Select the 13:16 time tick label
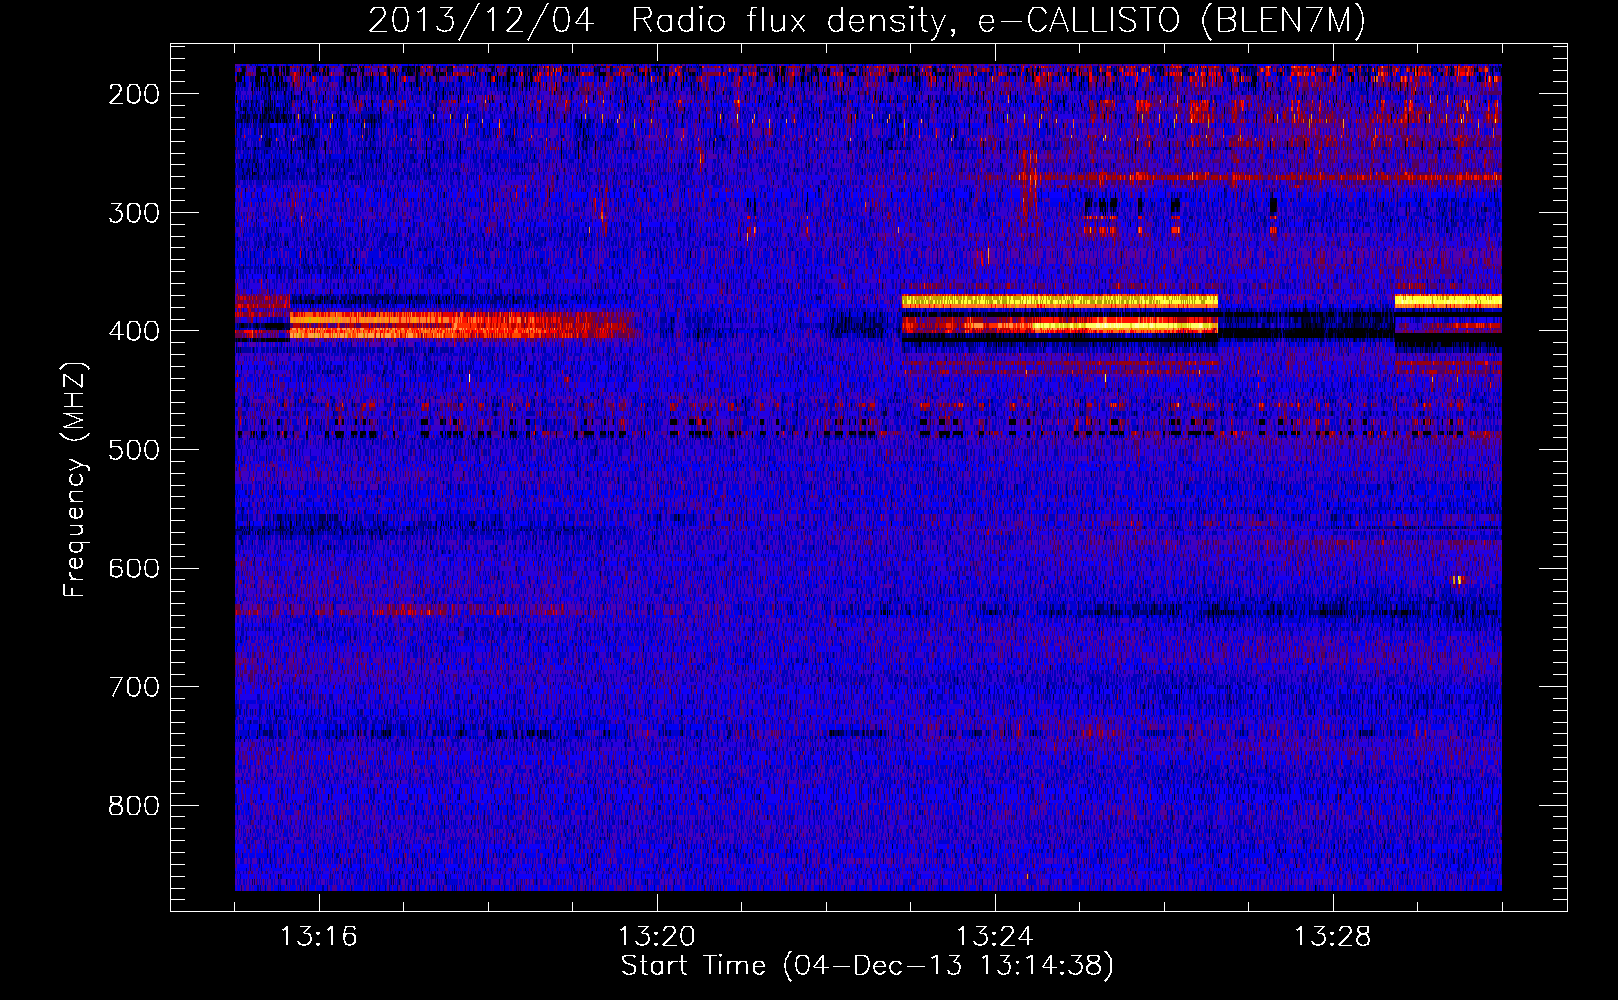 tap(319, 937)
